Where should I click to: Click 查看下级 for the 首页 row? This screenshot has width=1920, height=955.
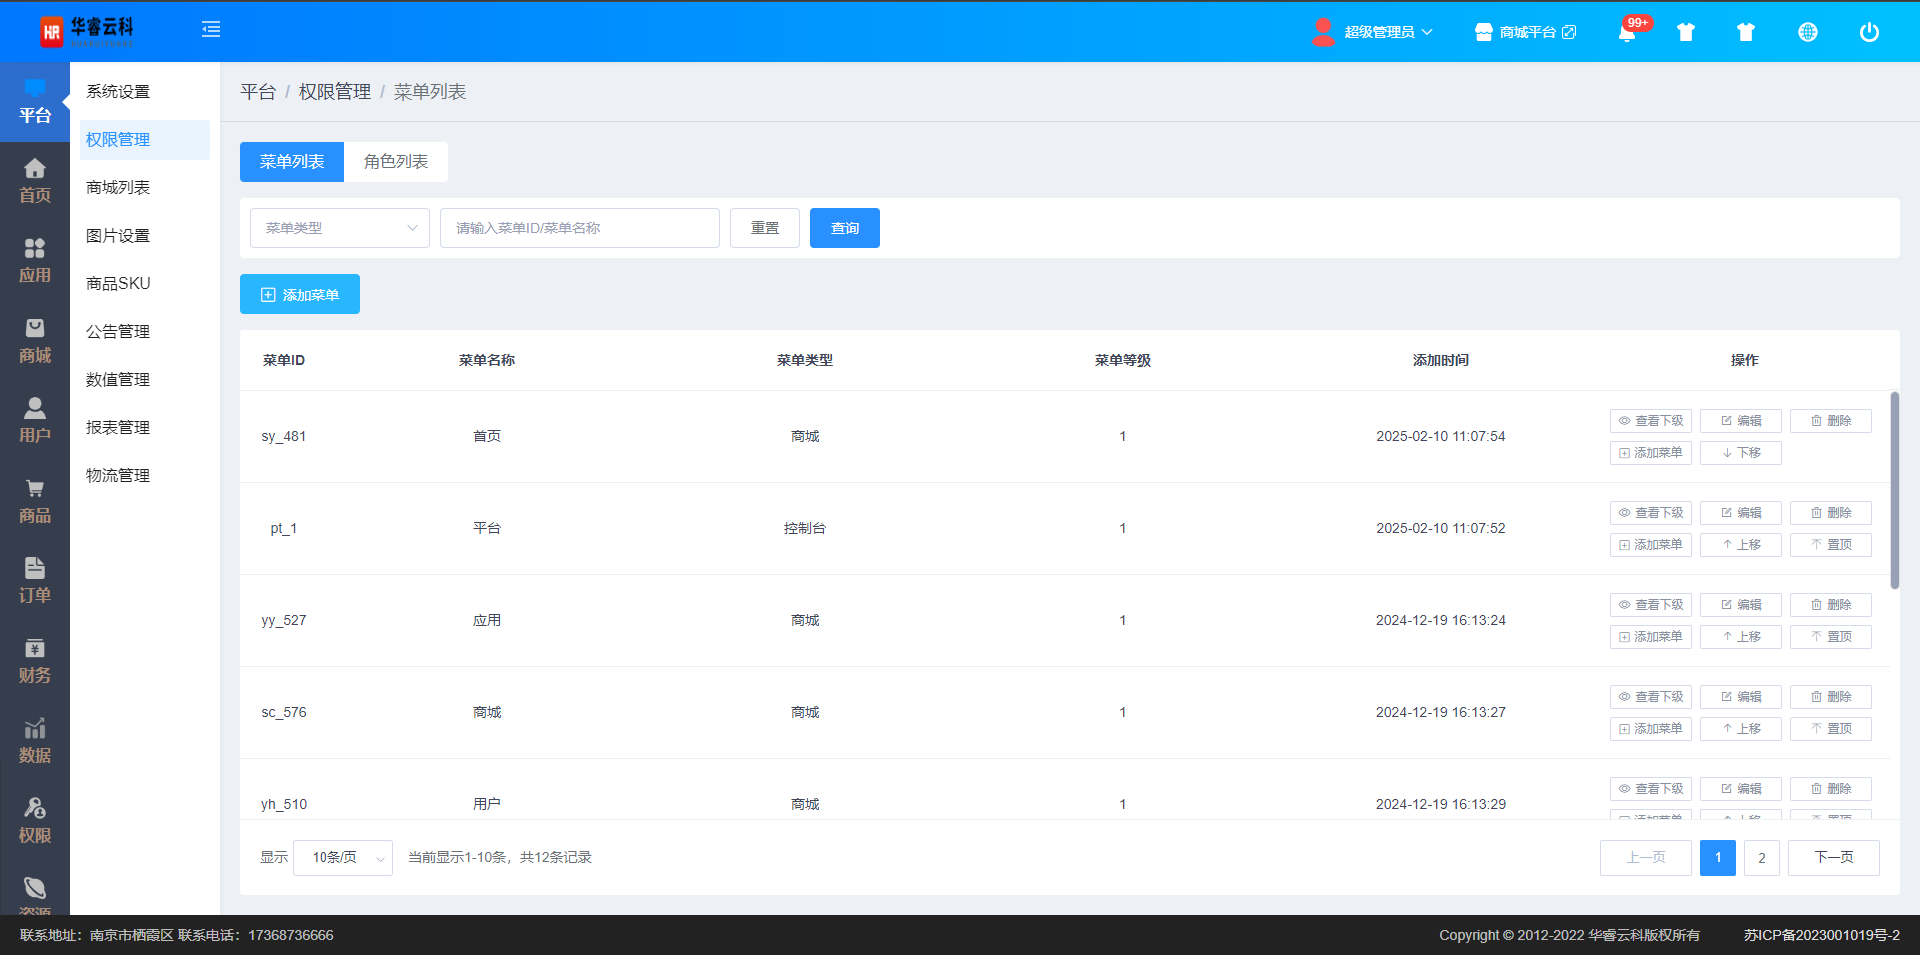[x=1650, y=421]
